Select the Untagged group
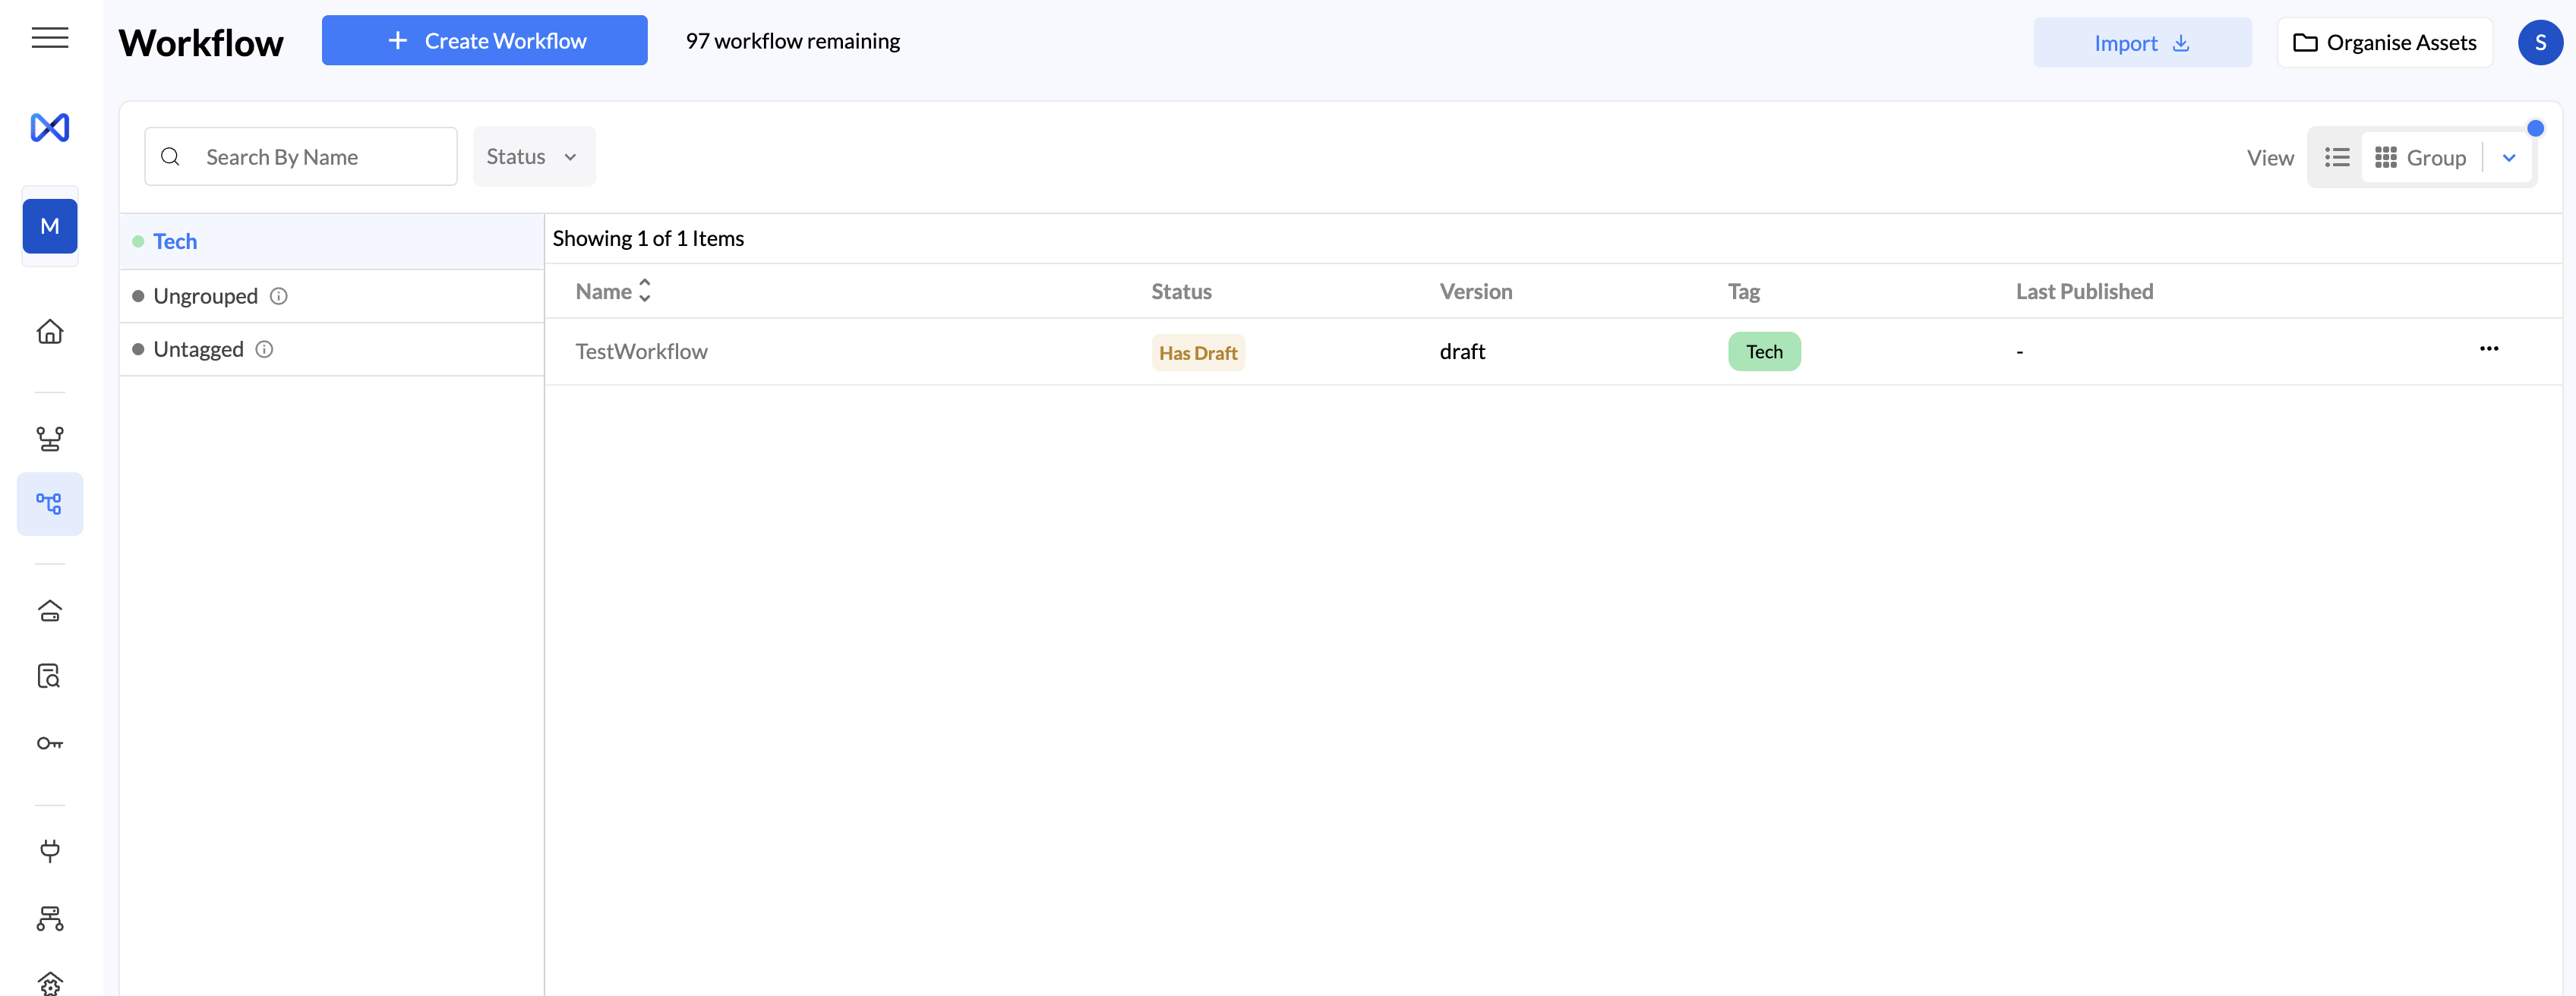This screenshot has width=2576, height=996. 198,349
